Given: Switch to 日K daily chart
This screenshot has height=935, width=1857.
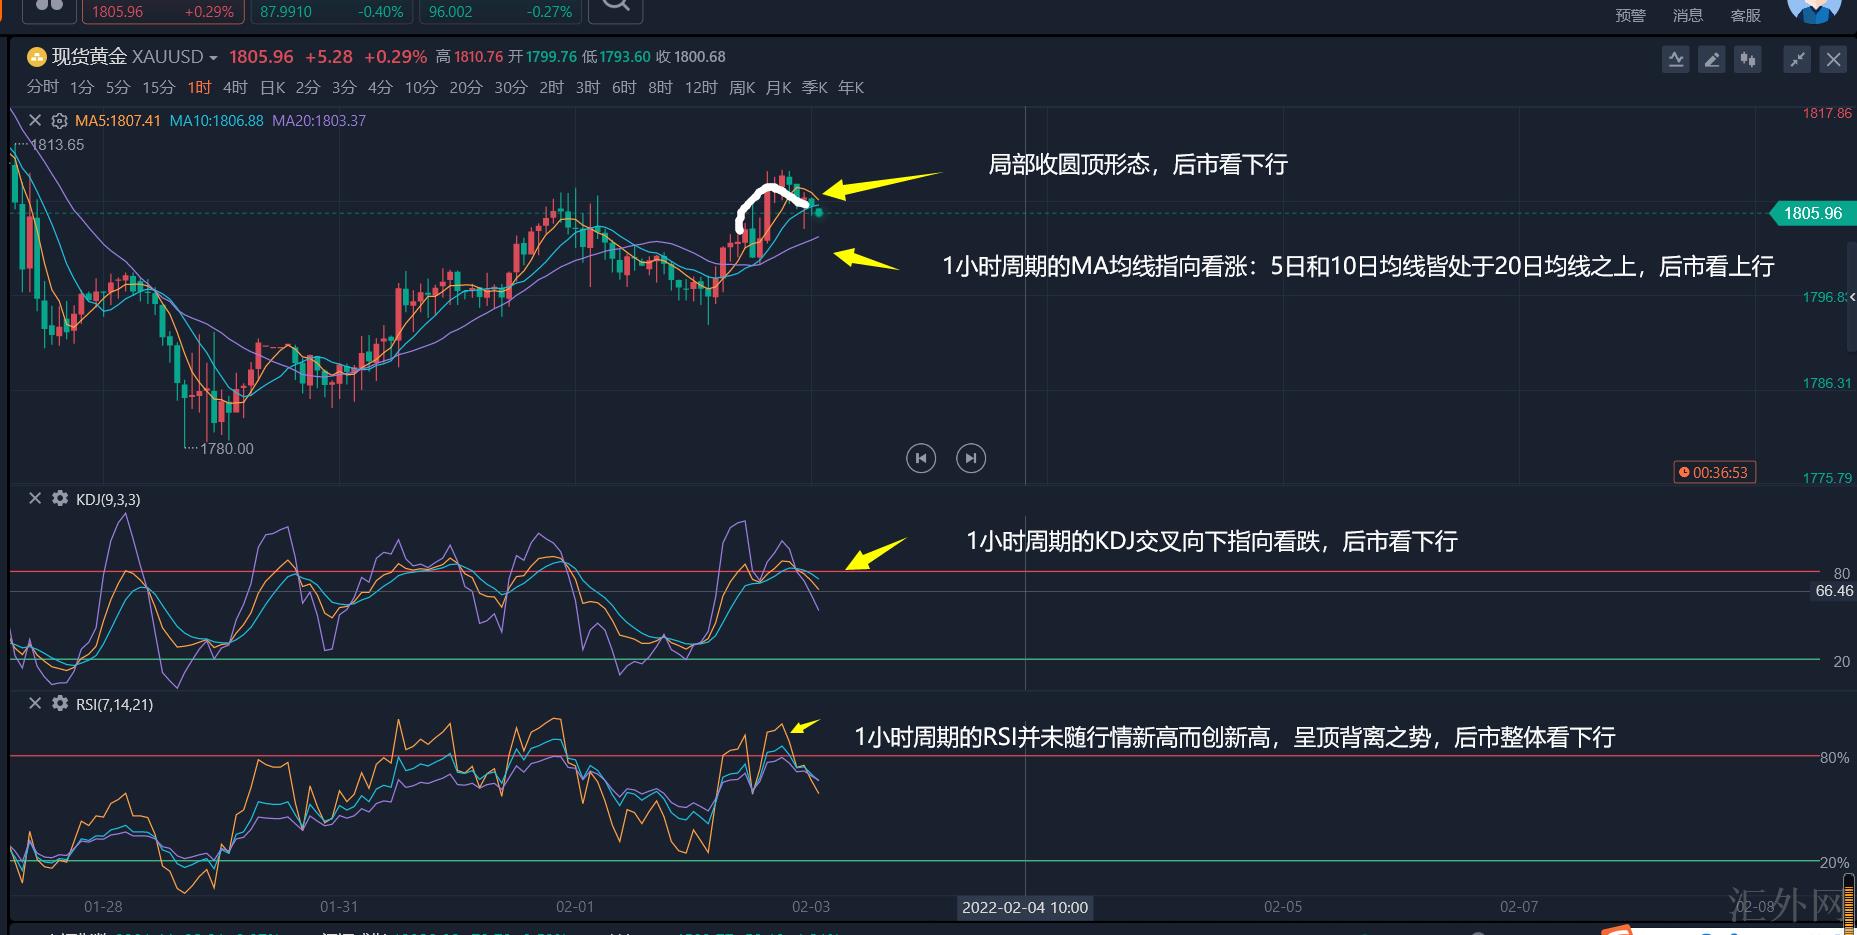Looking at the screenshot, I should click(x=273, y=87).
